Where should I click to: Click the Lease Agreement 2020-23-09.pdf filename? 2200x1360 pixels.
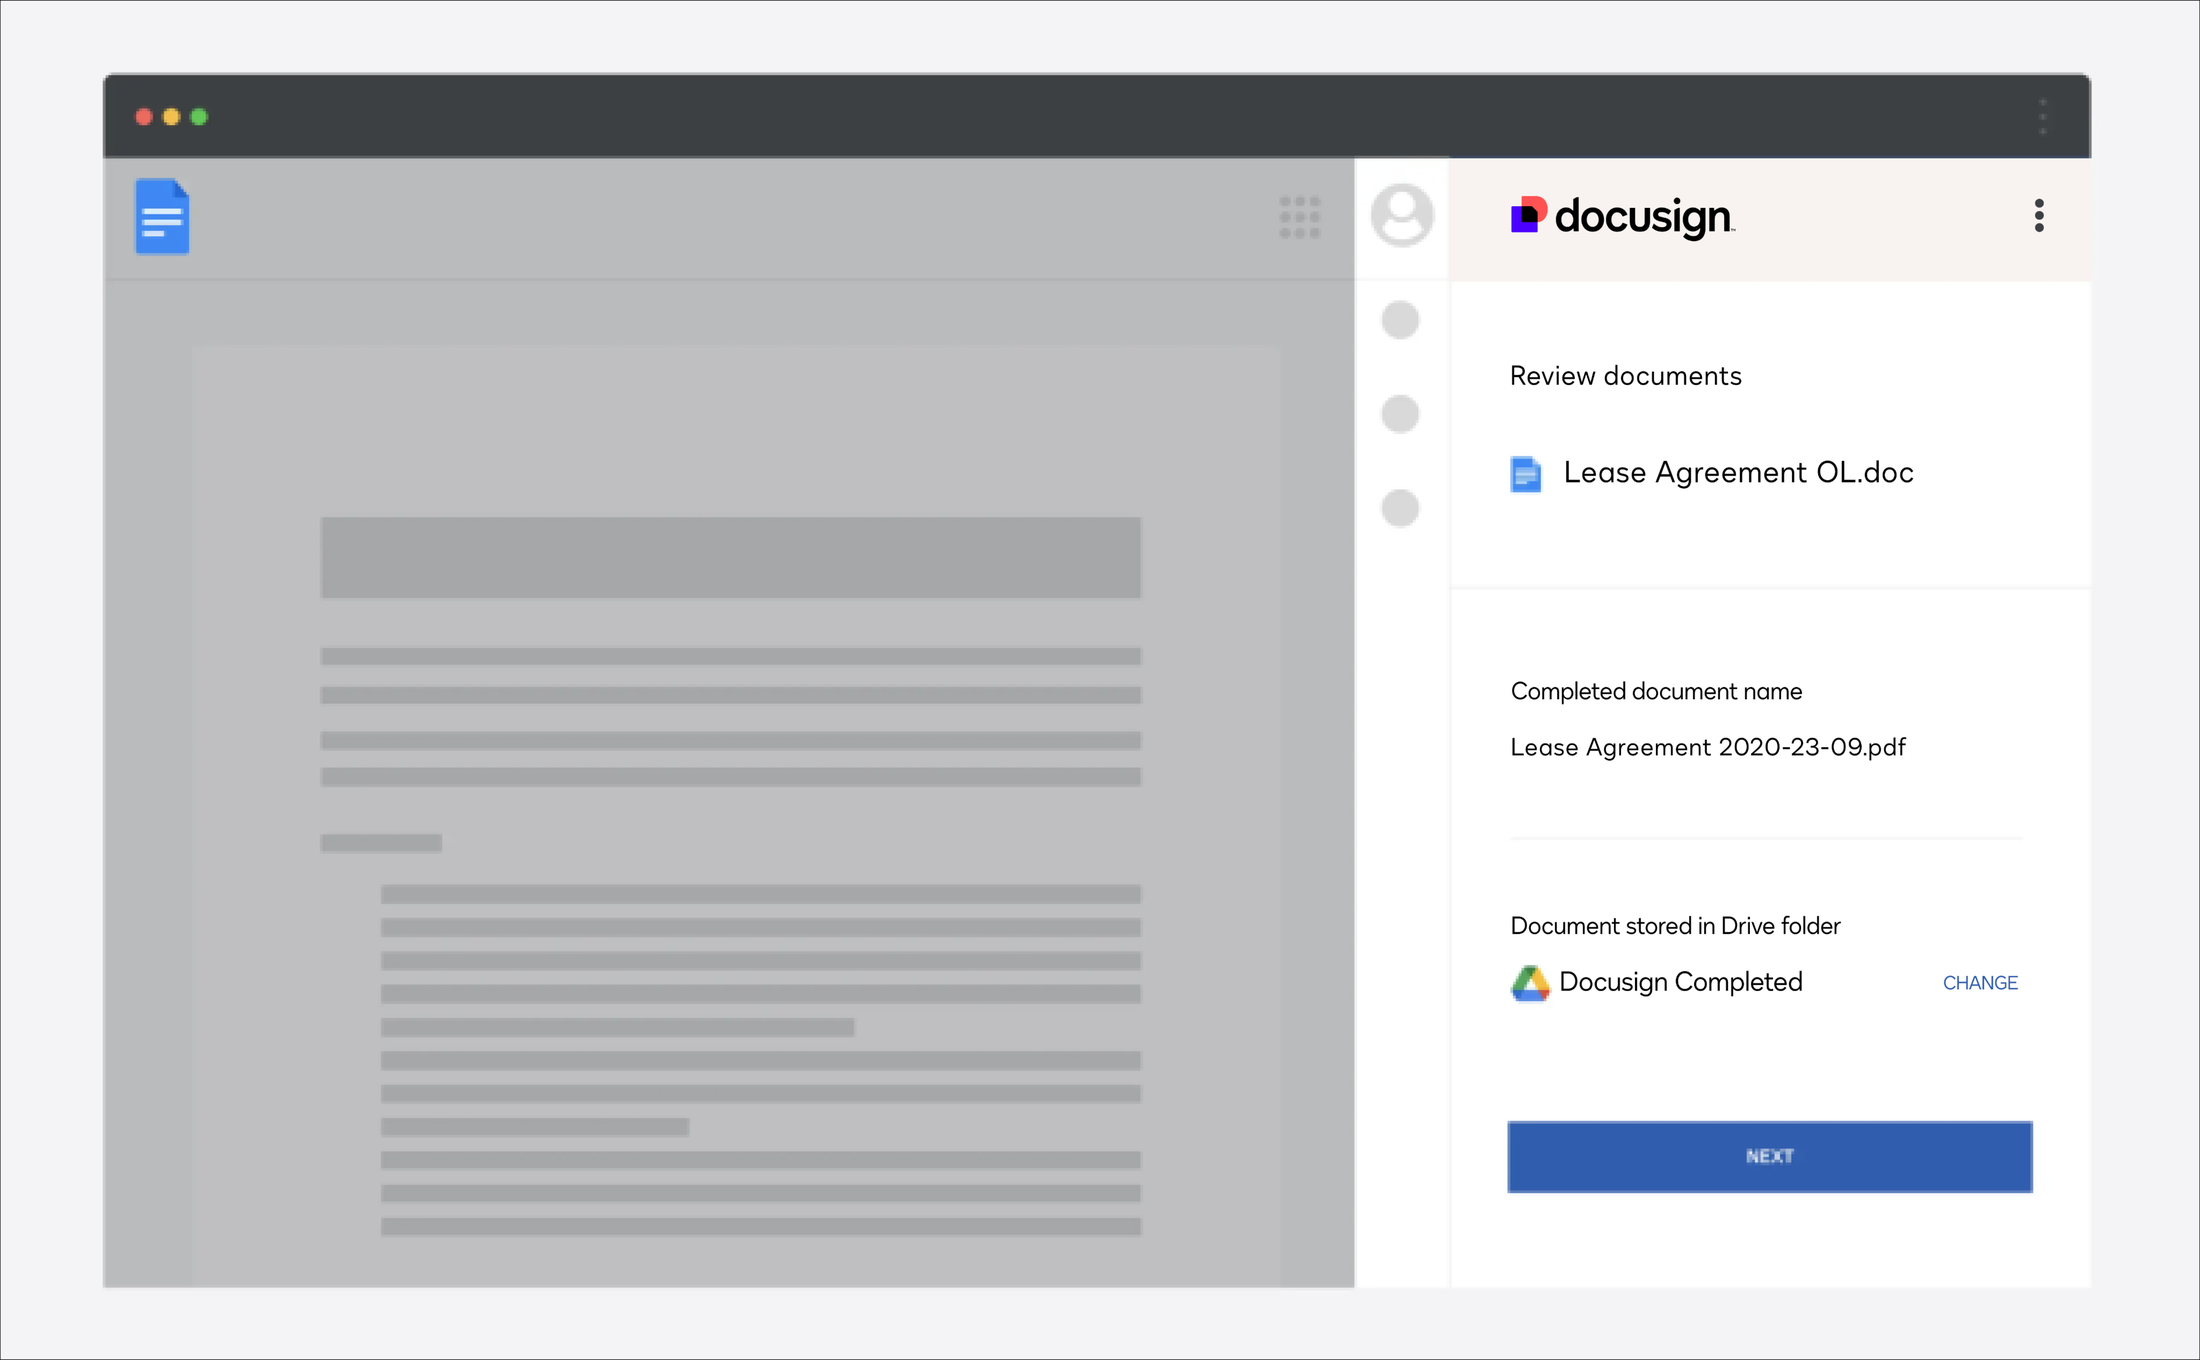click(x=1707, y=747)
